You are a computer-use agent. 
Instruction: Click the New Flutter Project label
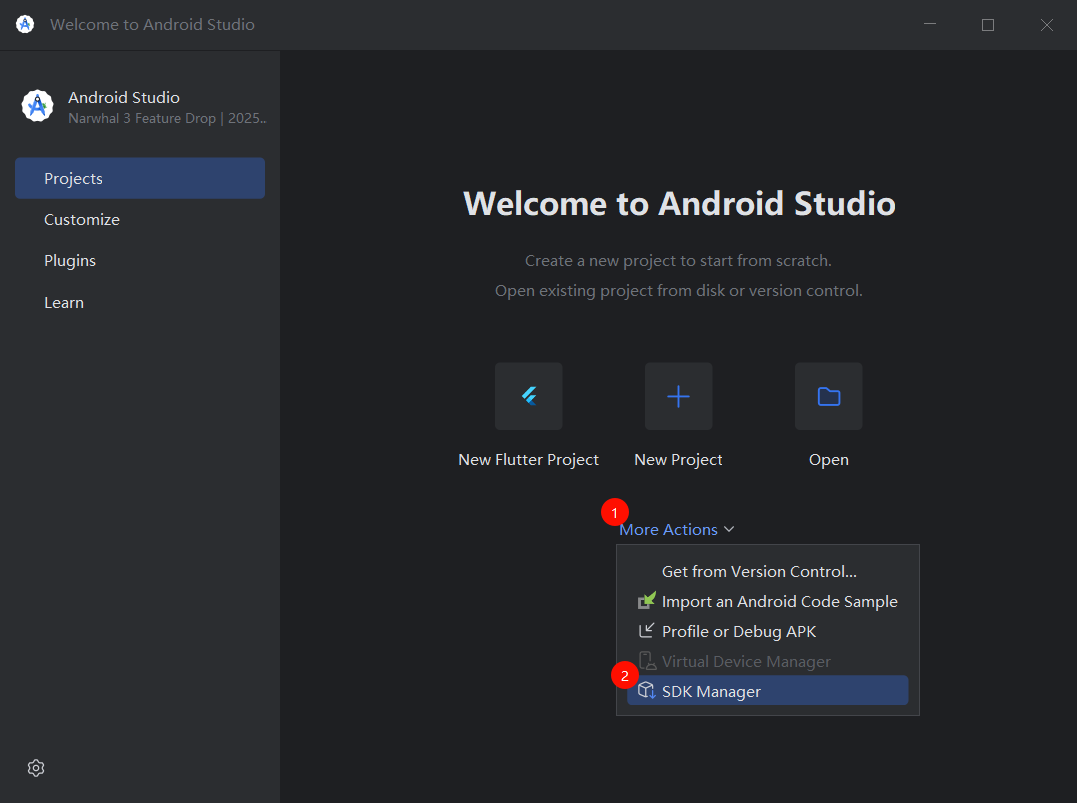coord(528,460)
